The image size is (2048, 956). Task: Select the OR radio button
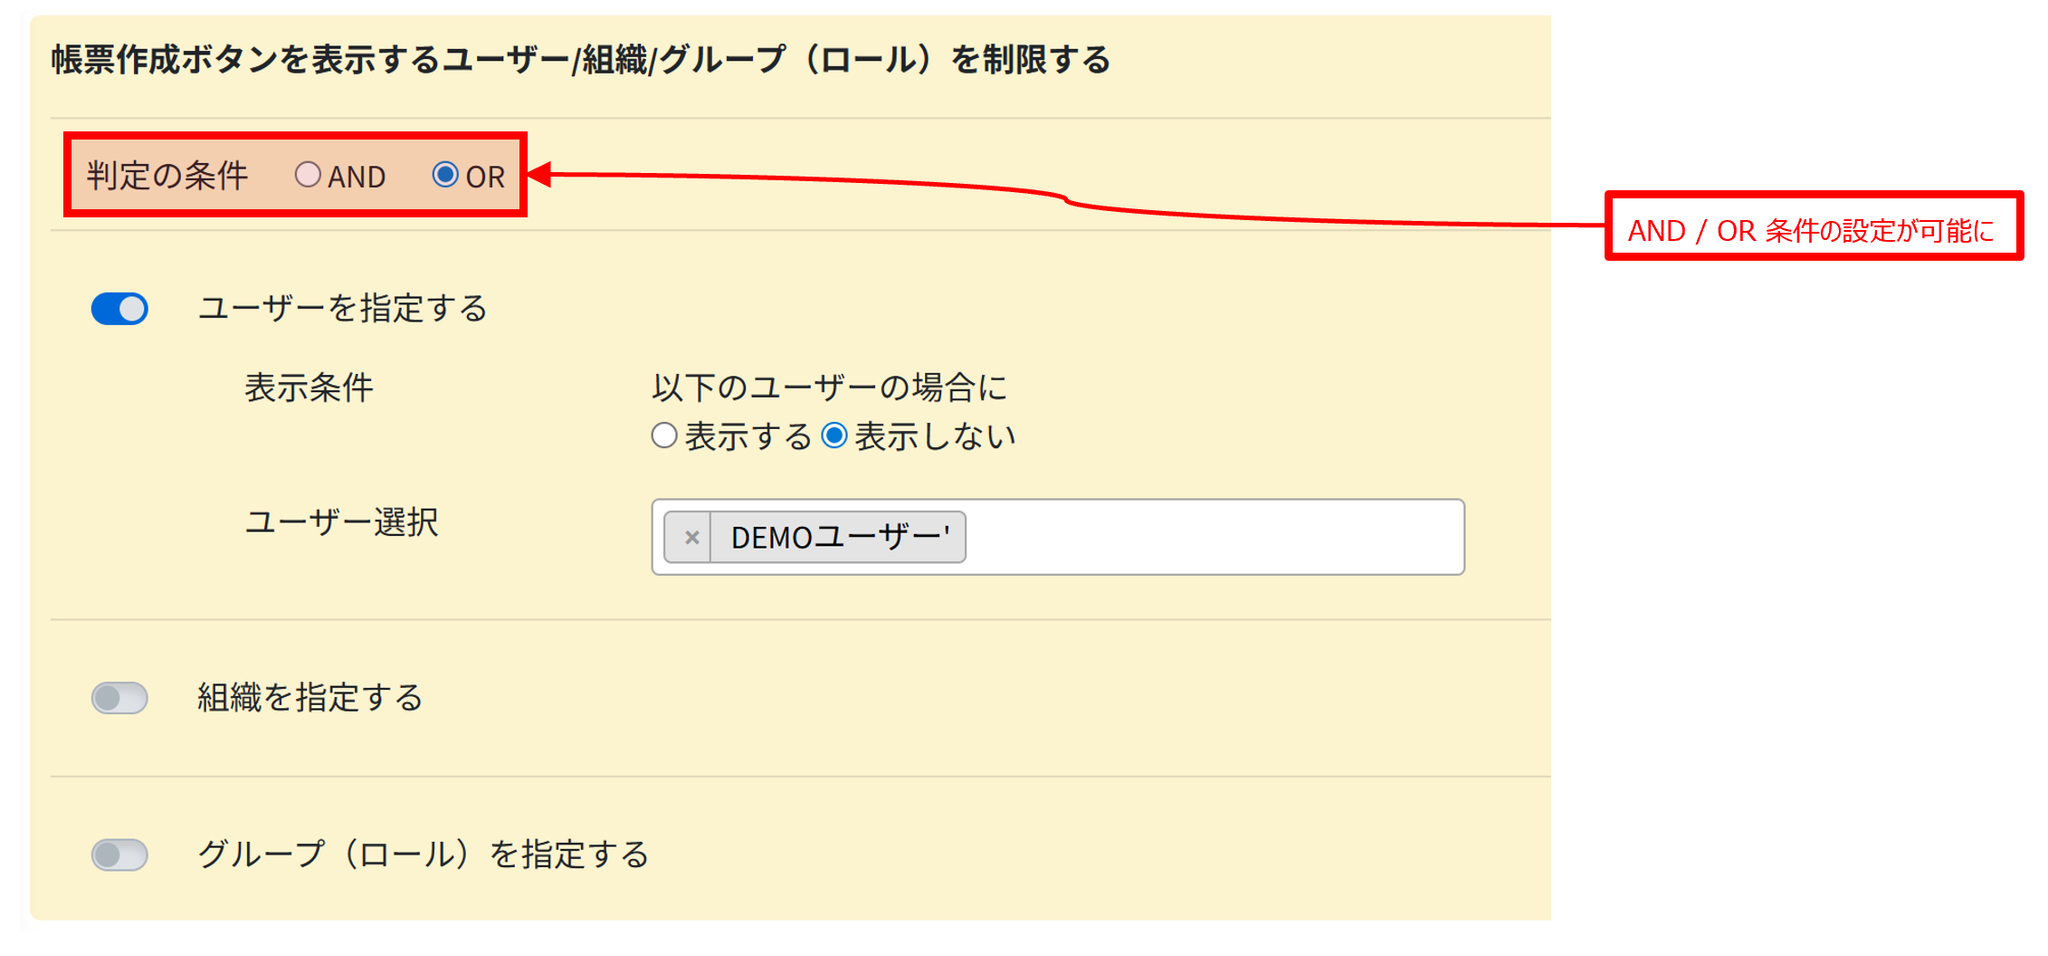[x=445, y=175]
